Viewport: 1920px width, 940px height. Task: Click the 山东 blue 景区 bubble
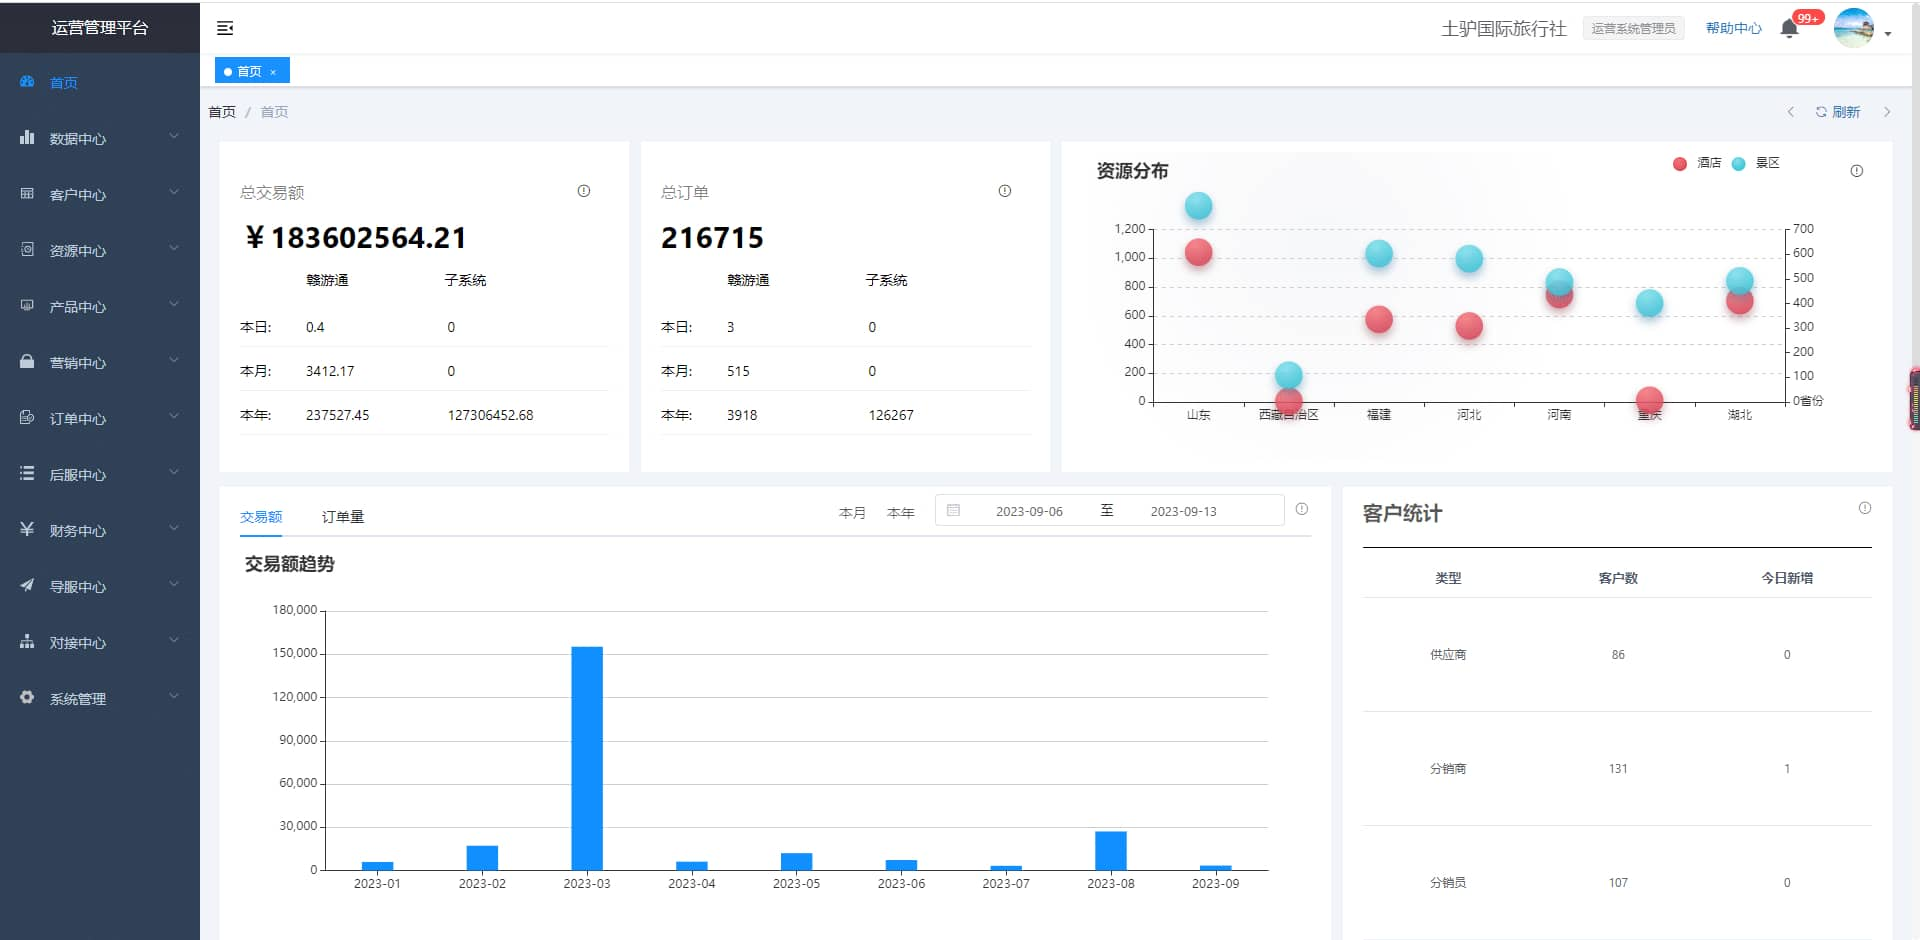click(x=1198, y=206)
